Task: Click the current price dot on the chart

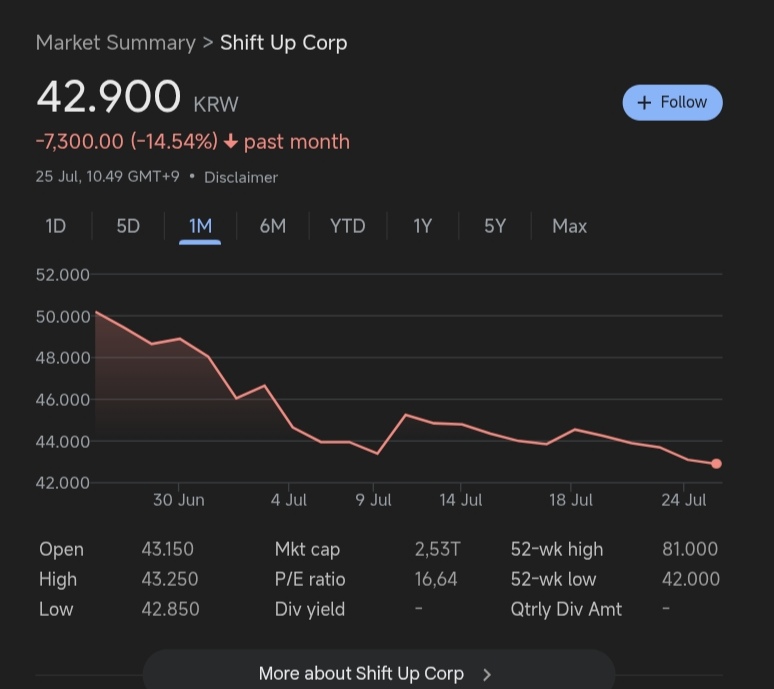Action: (716, 463)
